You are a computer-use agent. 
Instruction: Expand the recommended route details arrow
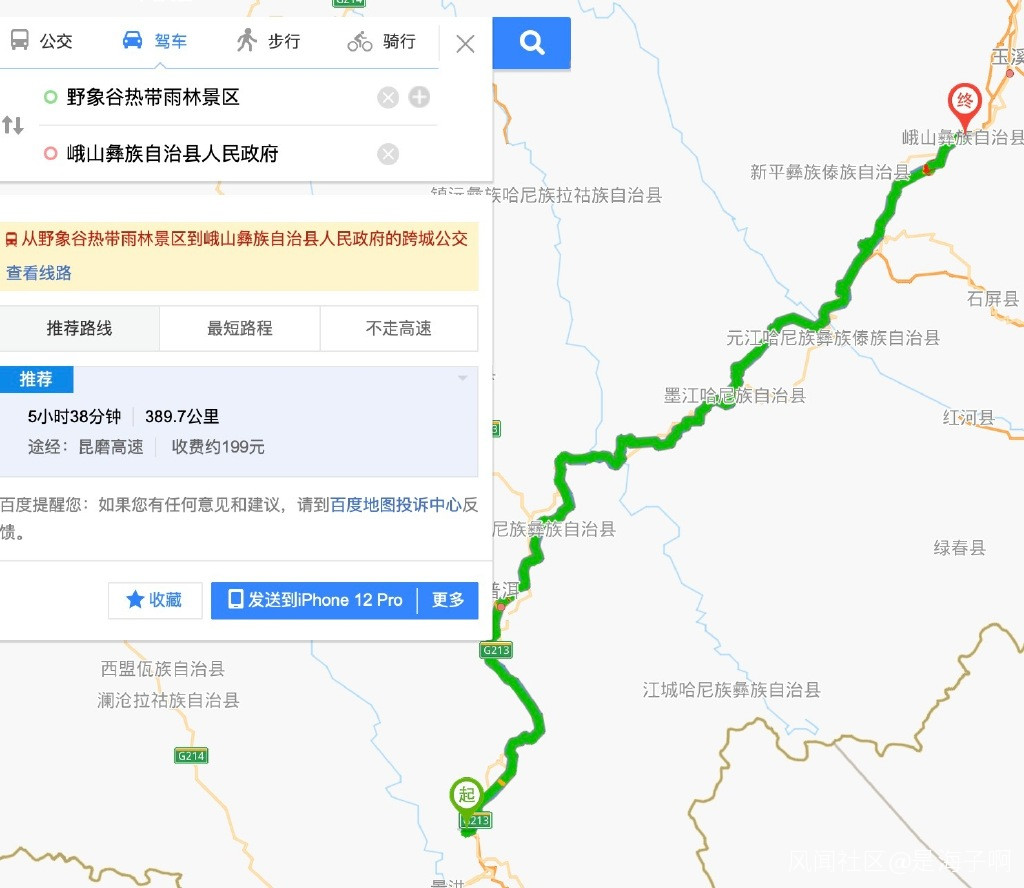(x=462, y=378)
